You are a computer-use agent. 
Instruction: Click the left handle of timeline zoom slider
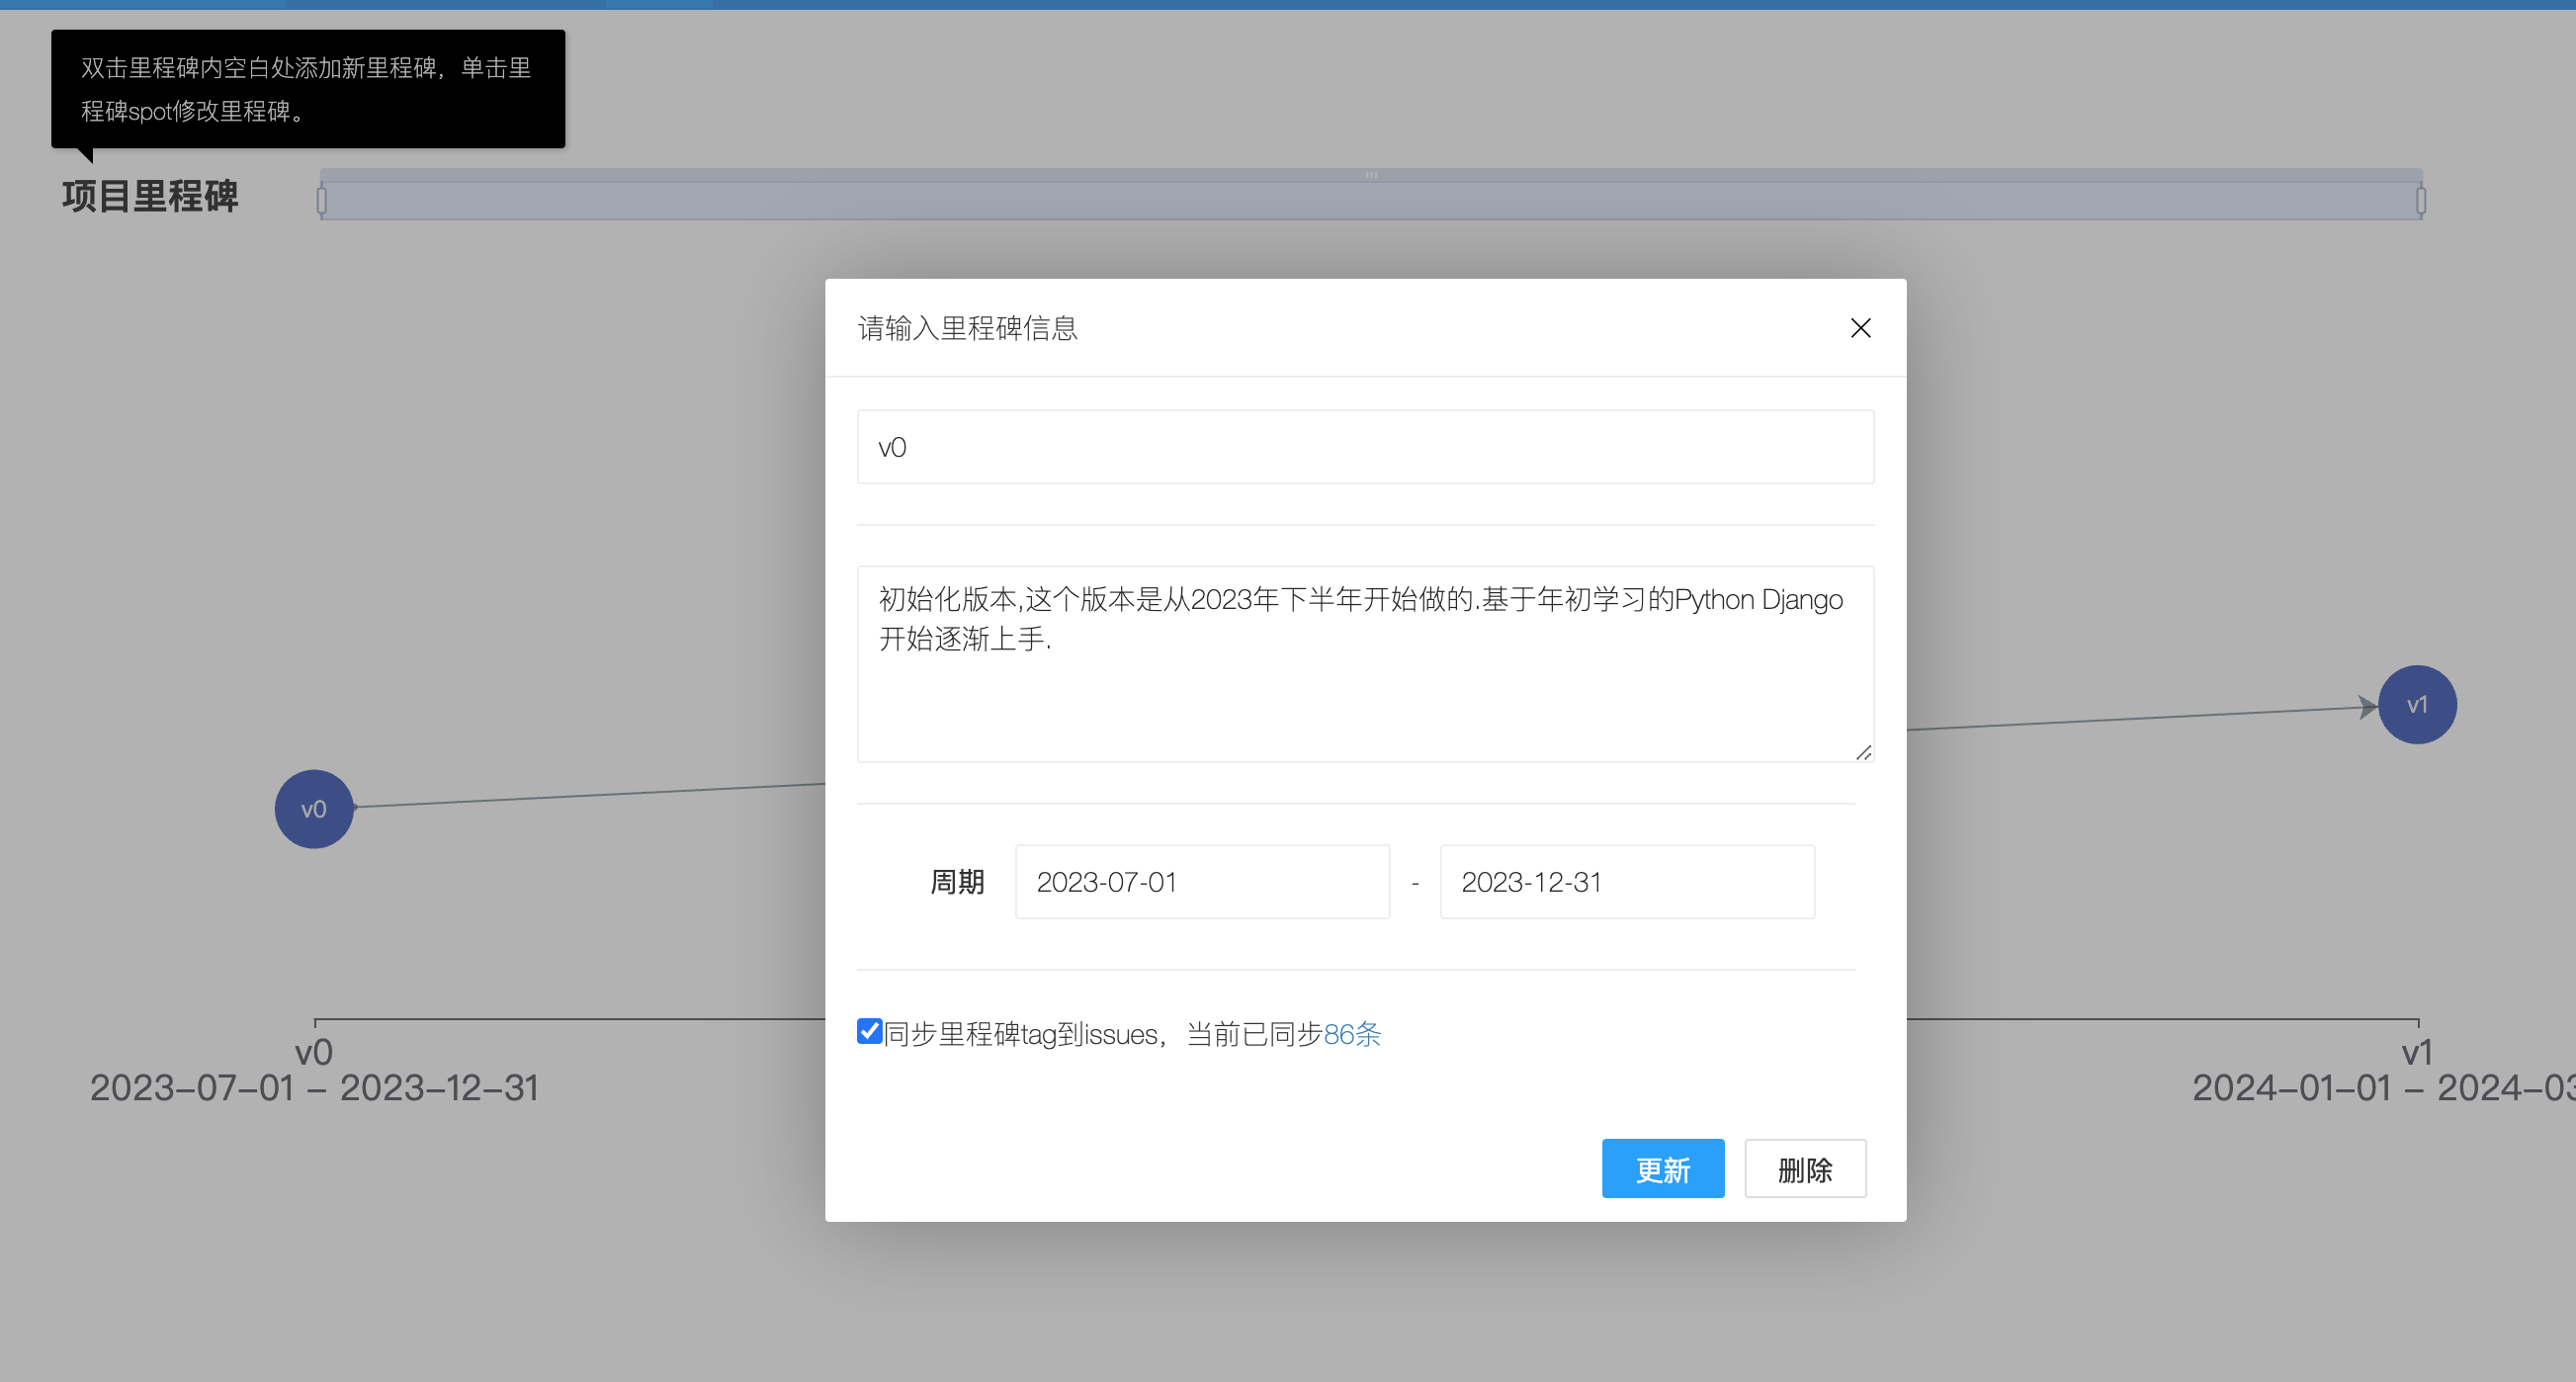click(x=322, y=201)
